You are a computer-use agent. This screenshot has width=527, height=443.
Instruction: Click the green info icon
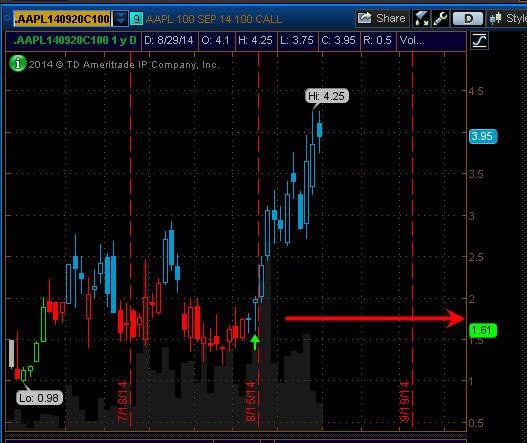17,63
